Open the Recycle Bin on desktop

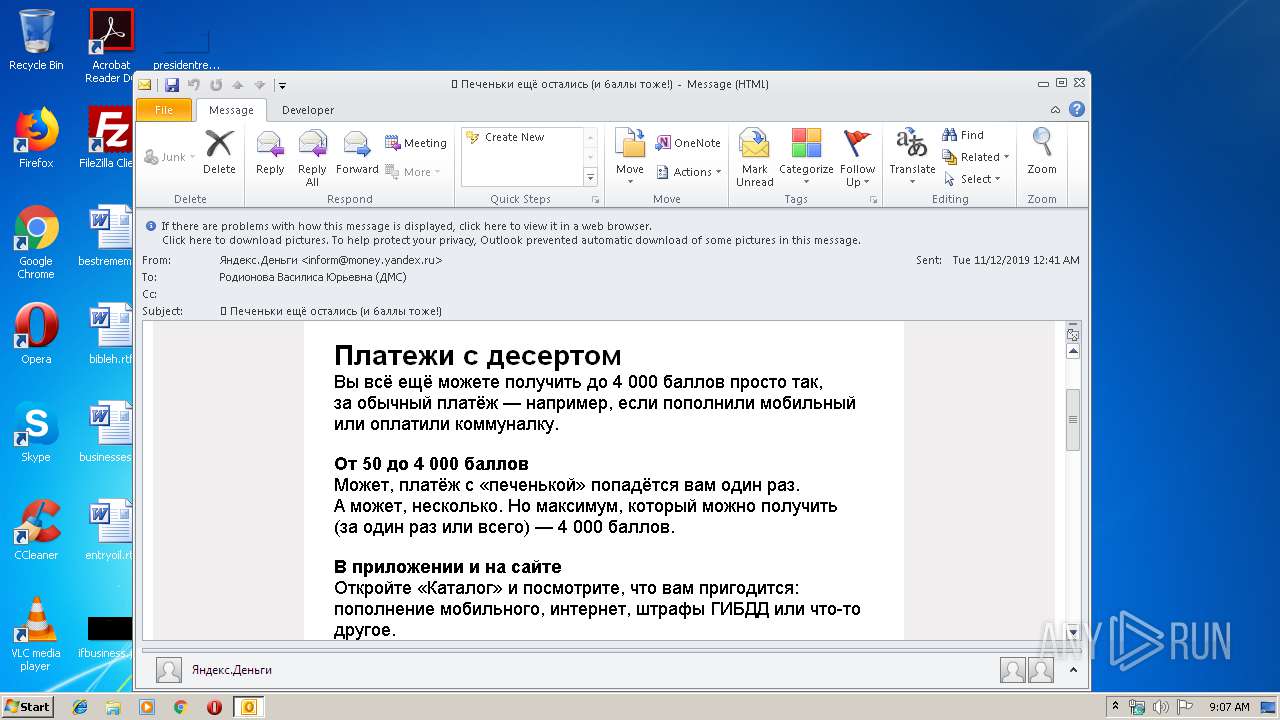[x=36, y=40]
